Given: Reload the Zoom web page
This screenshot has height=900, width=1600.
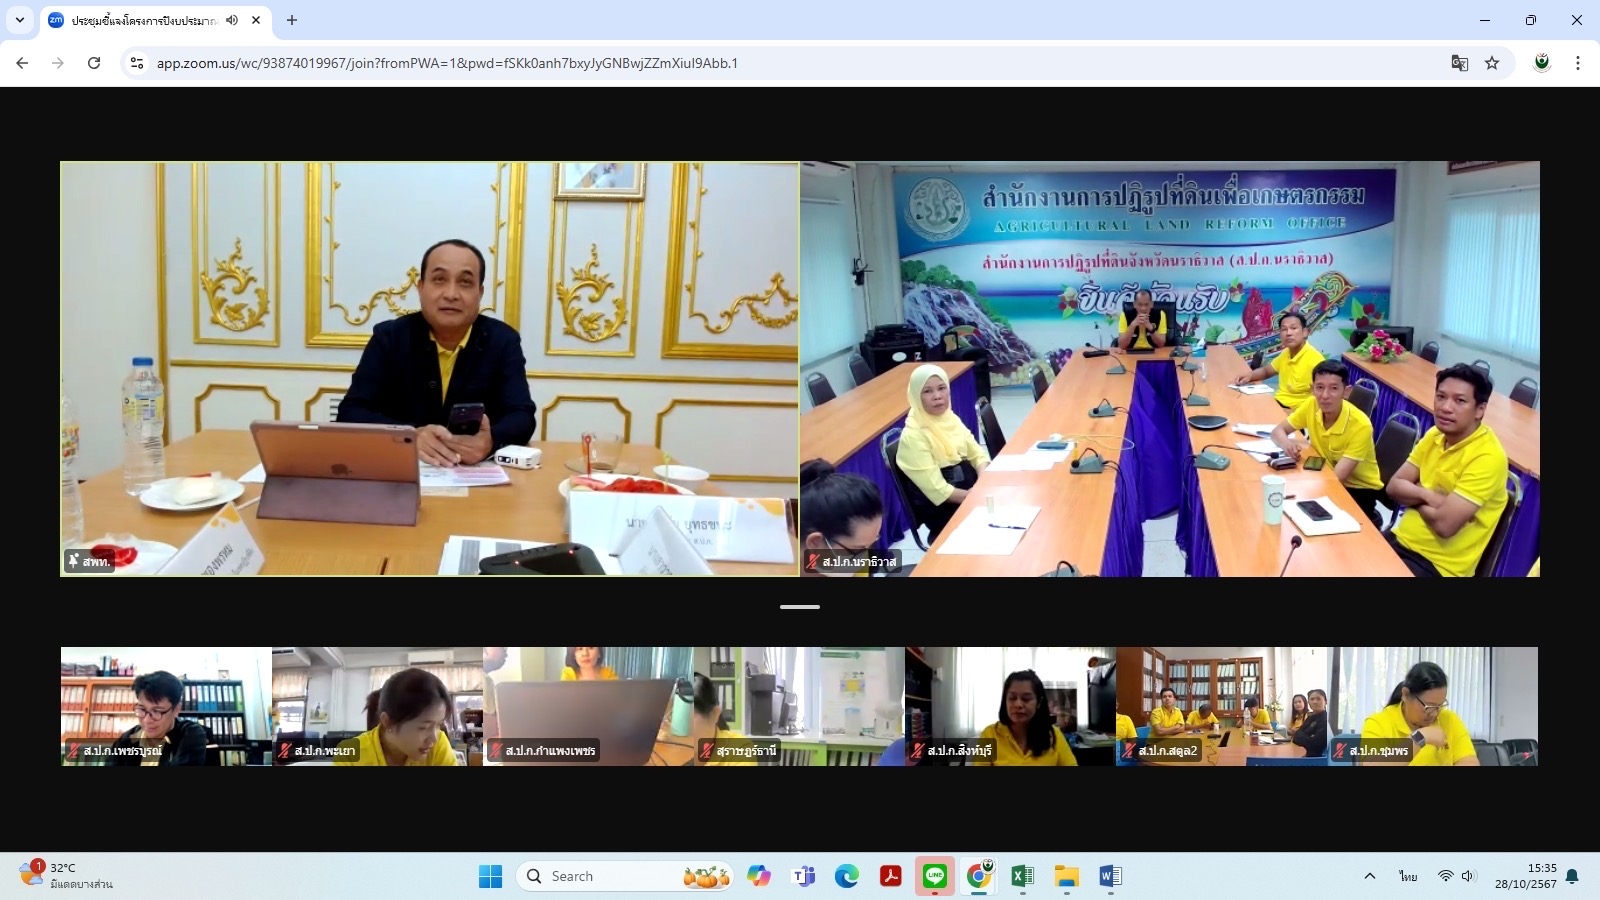Looking at the screenshot, I should pyautogui.click(x=94, y=63).
